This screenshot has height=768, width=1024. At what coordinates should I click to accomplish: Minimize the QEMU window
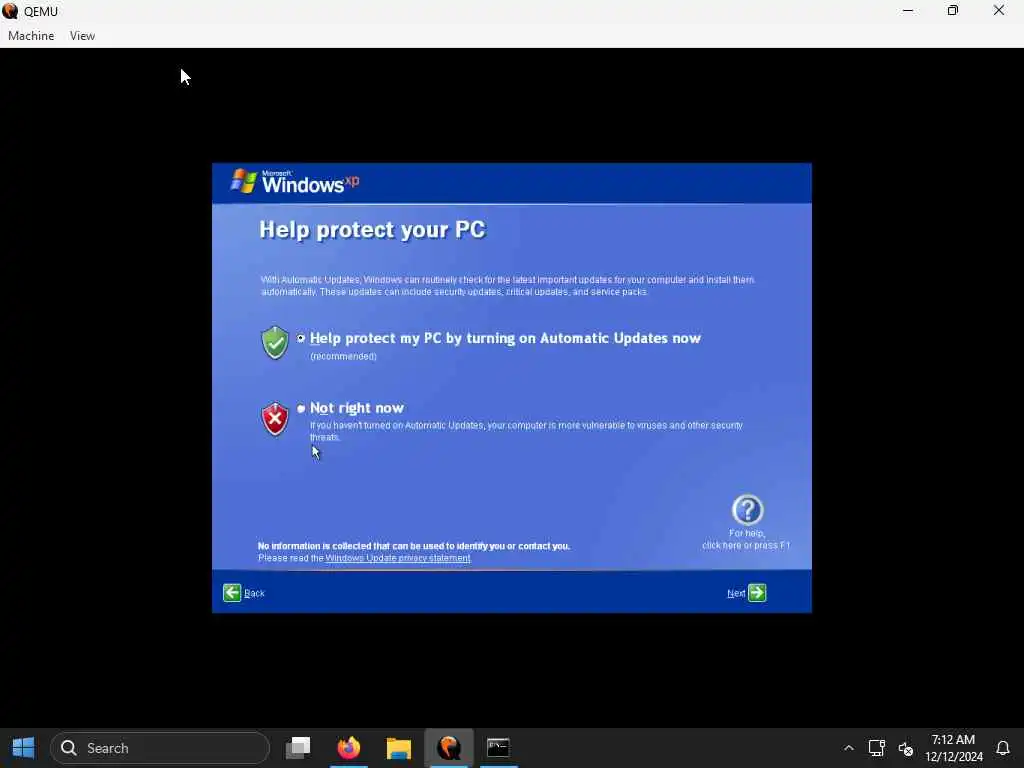click(x=908, y=10)
